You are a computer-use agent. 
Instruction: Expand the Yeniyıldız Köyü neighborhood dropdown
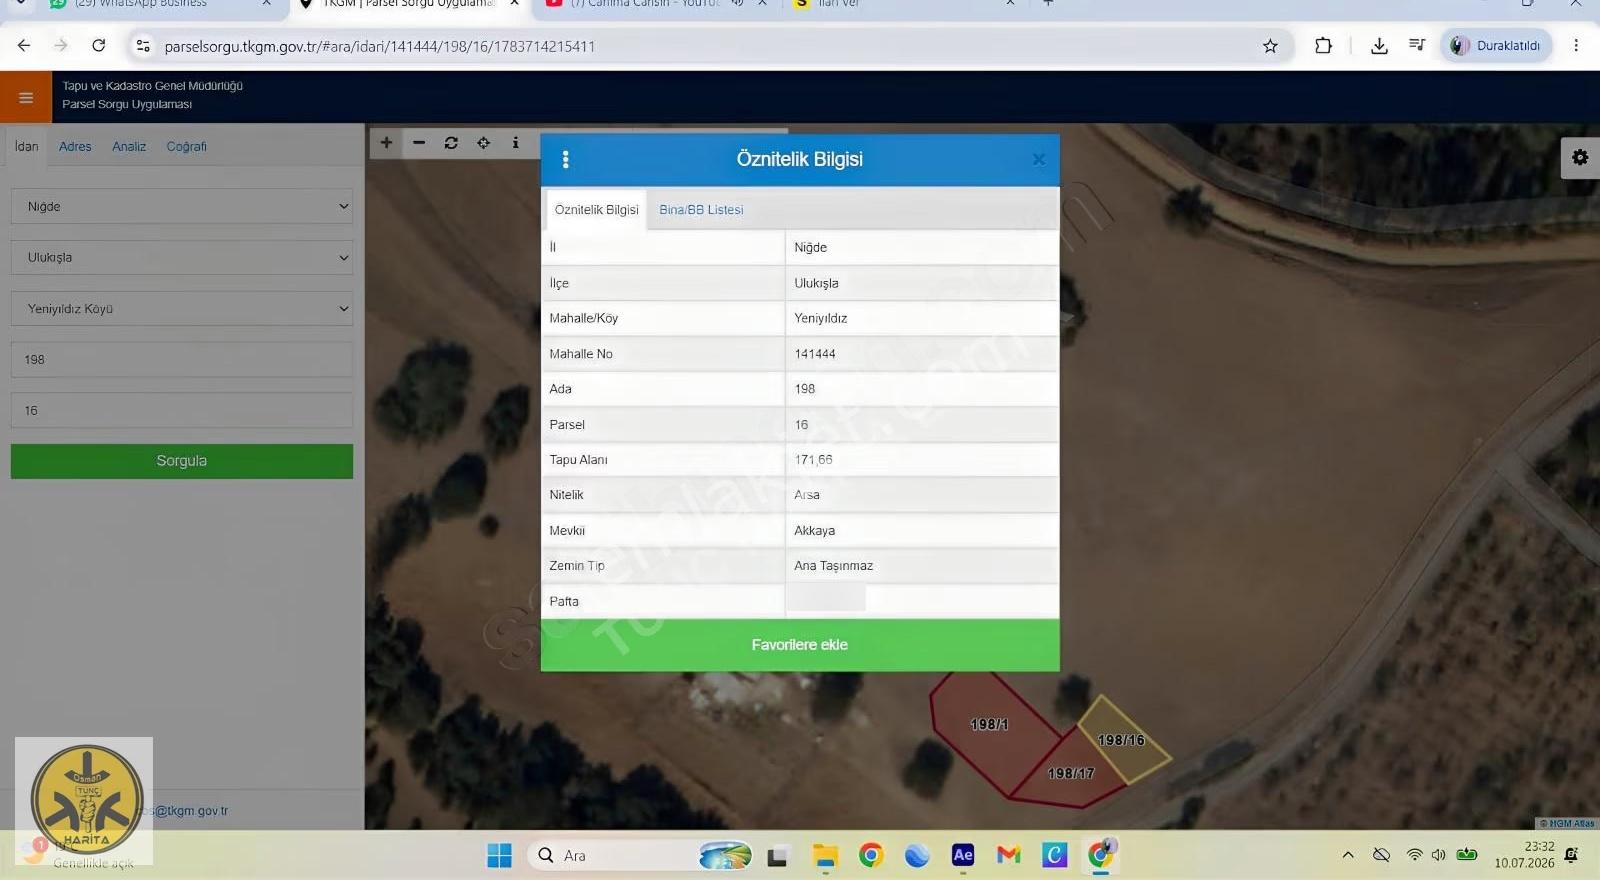(182, 308)
